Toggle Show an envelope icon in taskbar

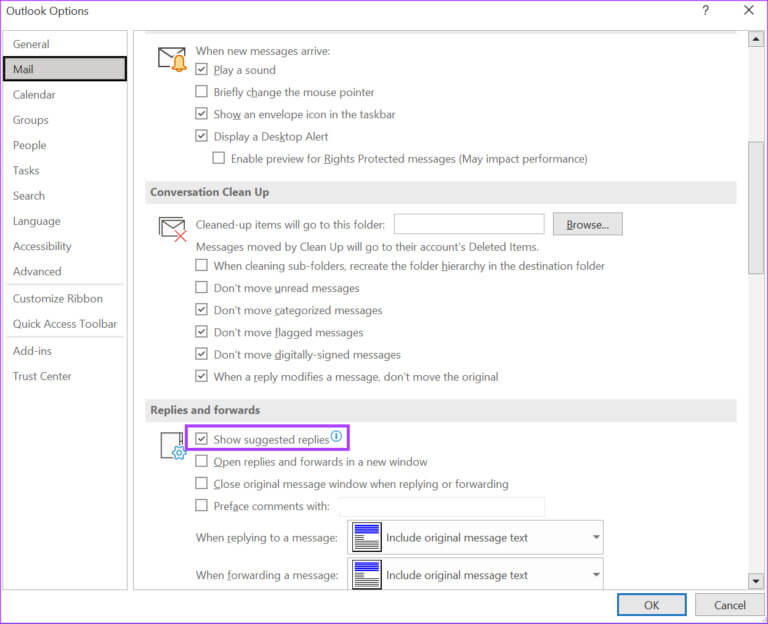(x=201, y=113)
